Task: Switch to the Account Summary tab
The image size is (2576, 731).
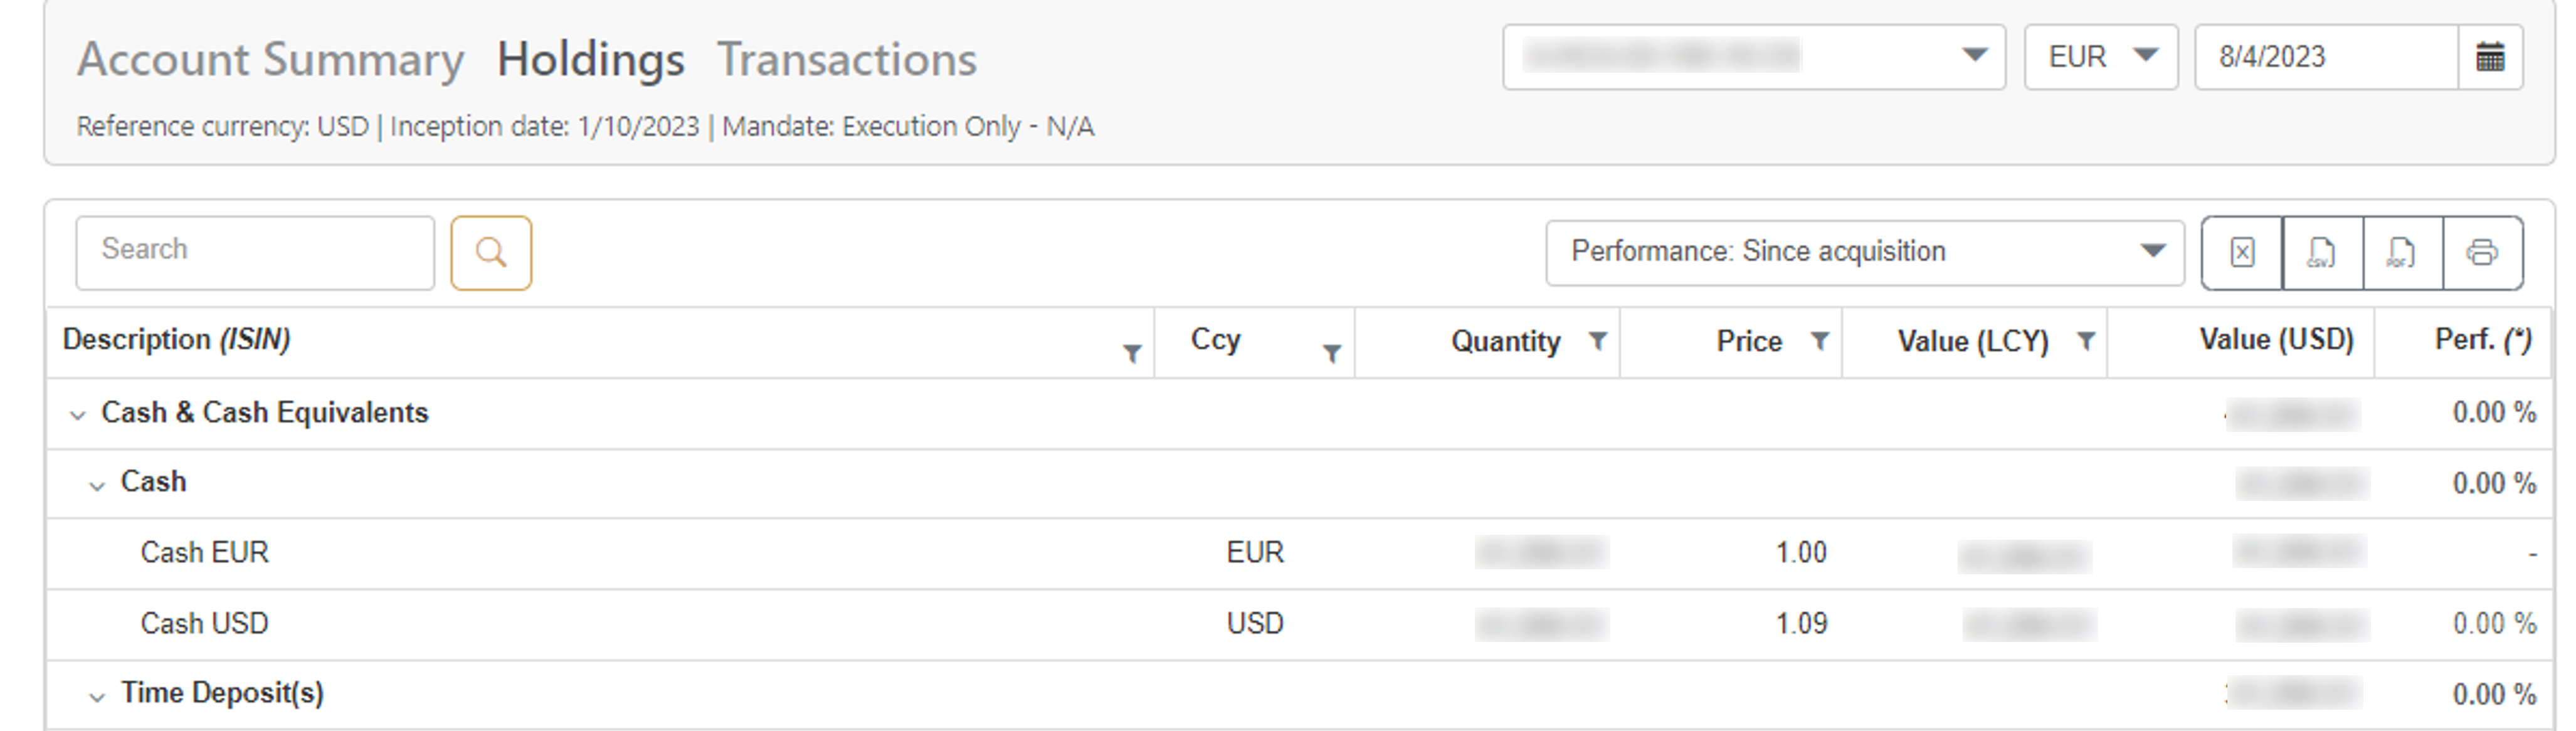Action: click(271, 59)
